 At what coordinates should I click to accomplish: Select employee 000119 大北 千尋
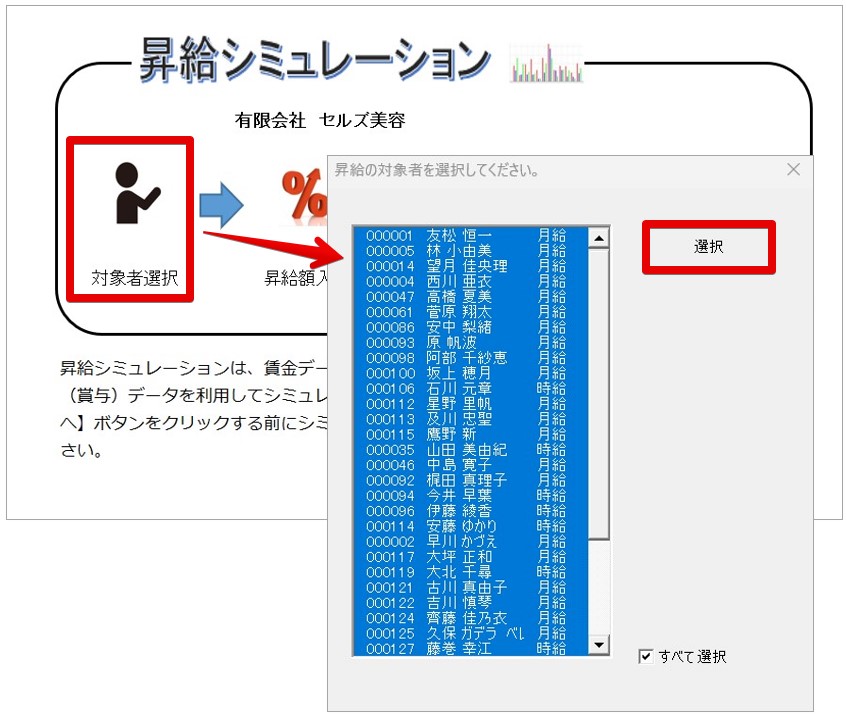(470, 572)
